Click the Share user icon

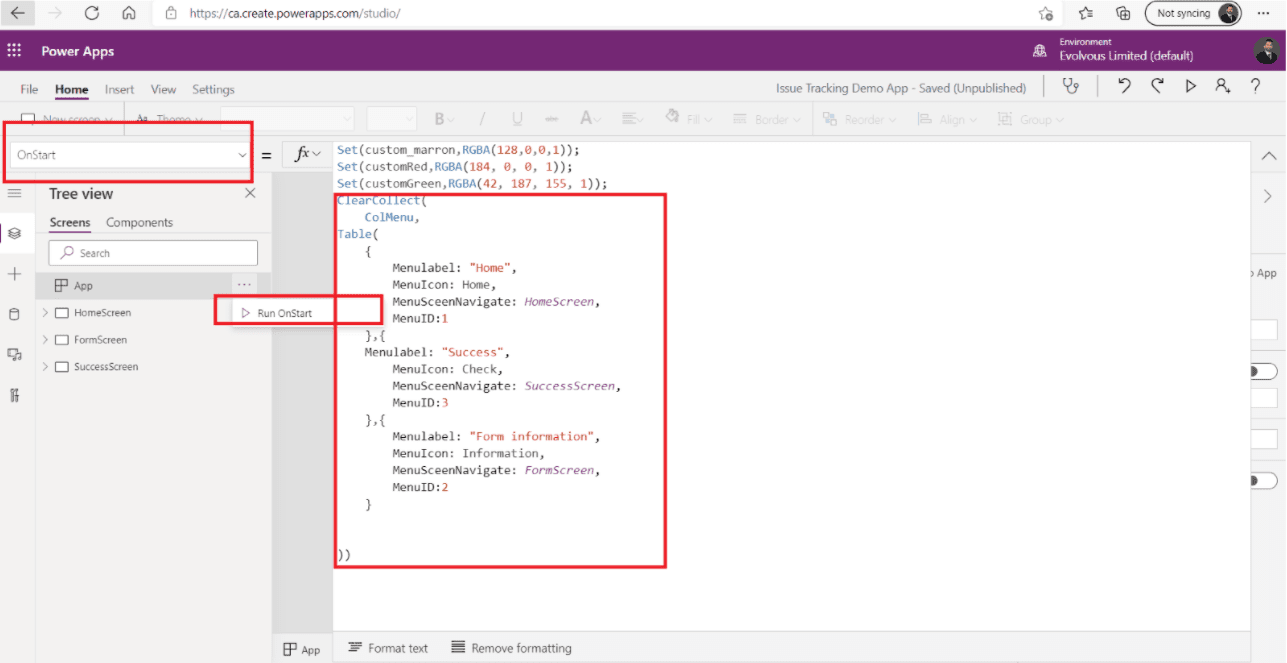tap(1222, 87)
